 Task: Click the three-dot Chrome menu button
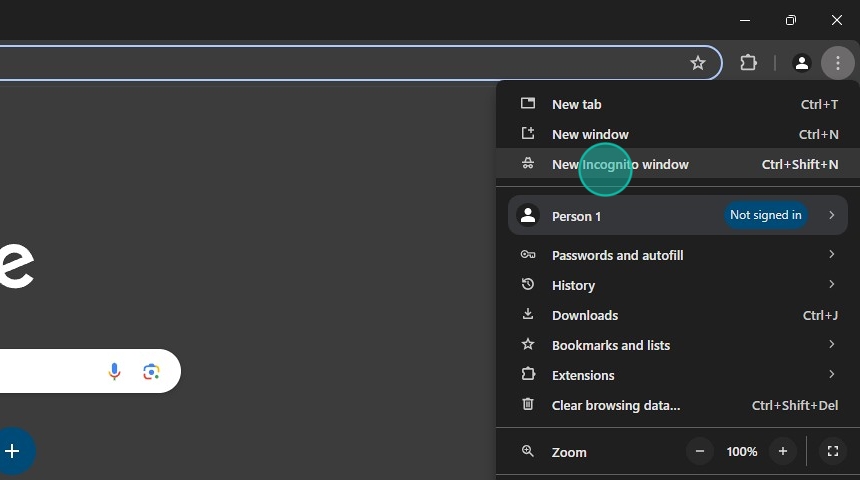coord(838,63)
